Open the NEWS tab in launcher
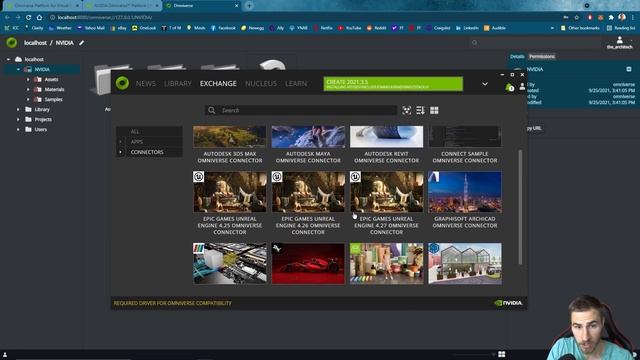640x360 pixels. pos(146,84)
